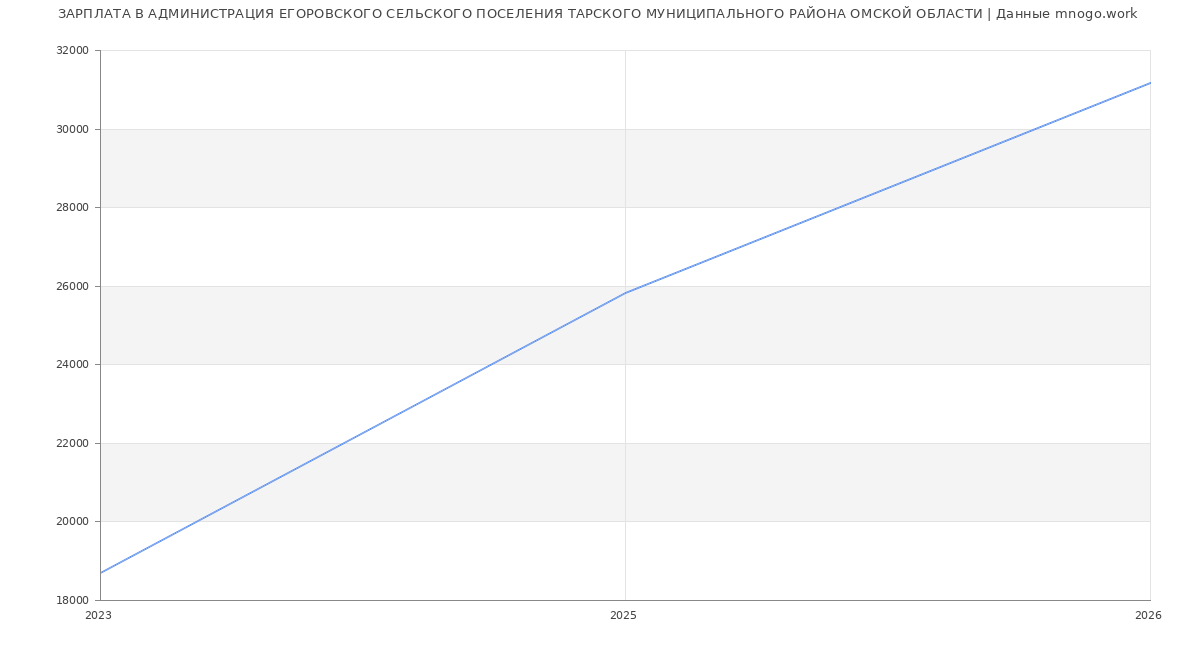This screenshot has height=650, width=1200.
Task: Click the 2023 x-axis label
Action: [99, 616]
